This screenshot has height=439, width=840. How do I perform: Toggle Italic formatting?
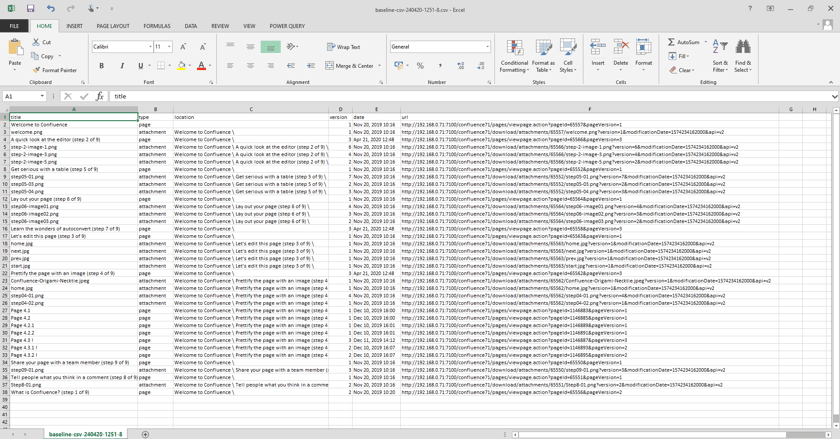[x=122, y=65]
